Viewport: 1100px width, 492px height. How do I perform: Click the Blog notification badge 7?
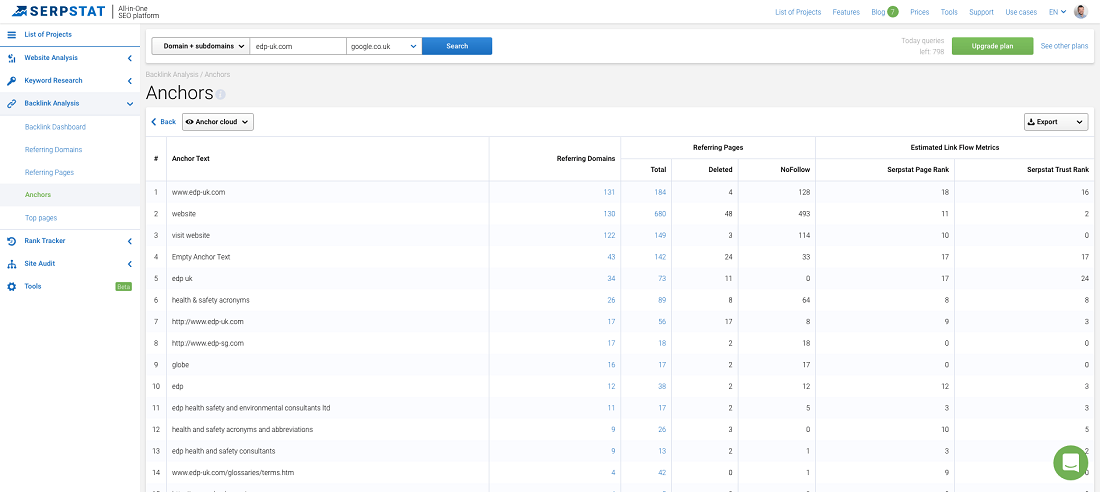(x=892, y=12)
